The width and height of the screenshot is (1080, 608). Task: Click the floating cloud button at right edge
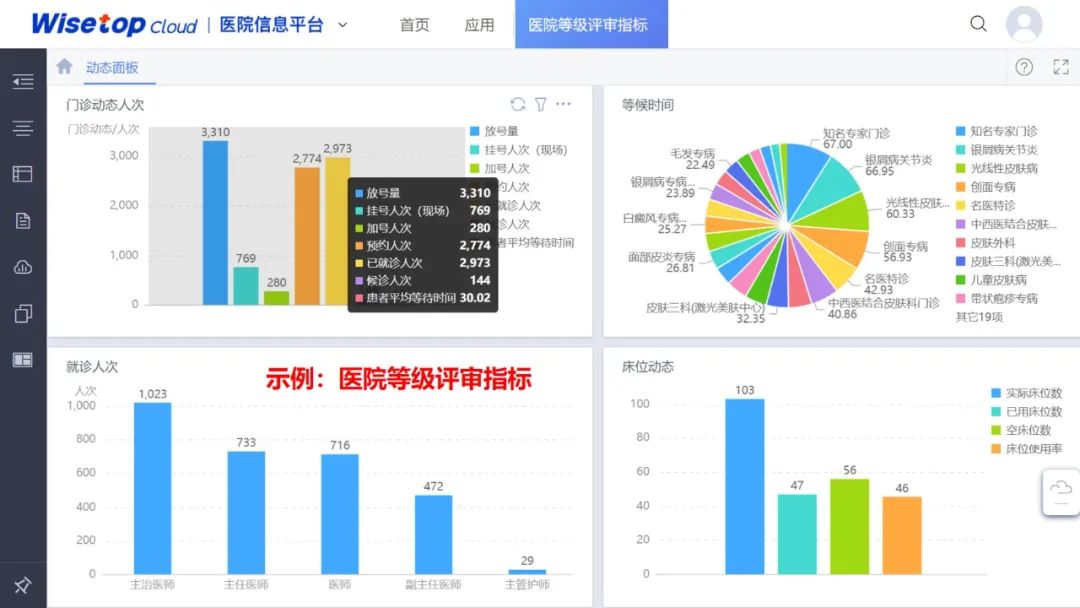[x=1061, y=492]
